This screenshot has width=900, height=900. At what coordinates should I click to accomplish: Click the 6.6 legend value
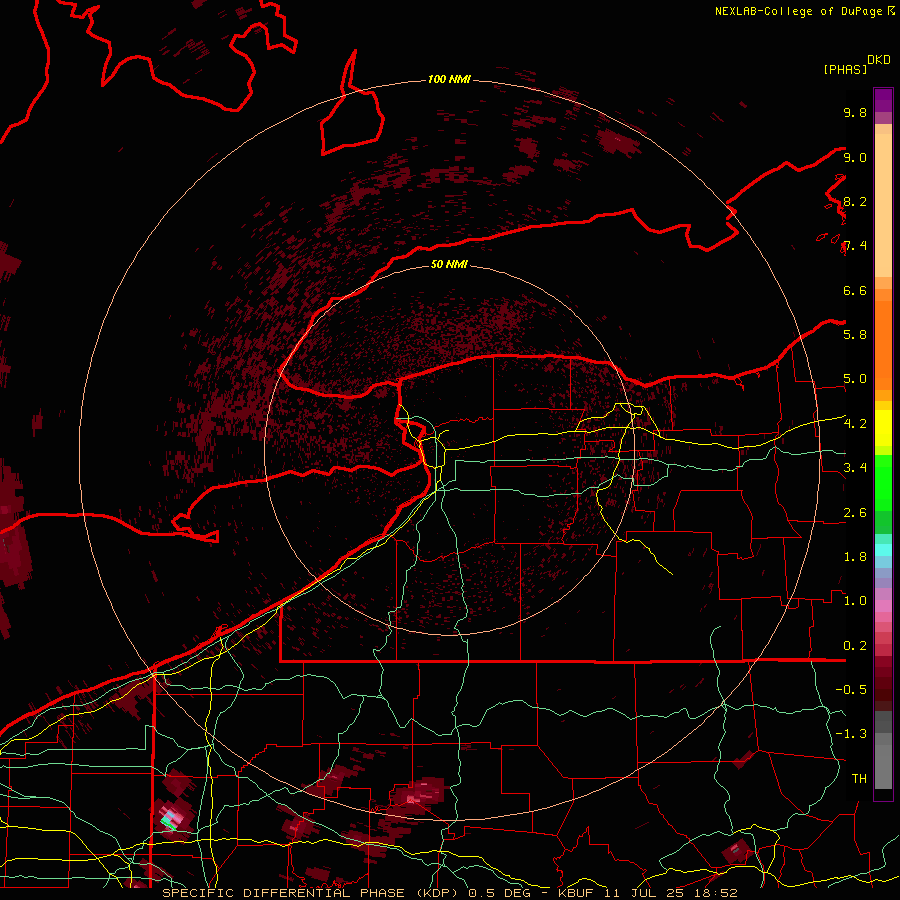click(x=855, y=290)
